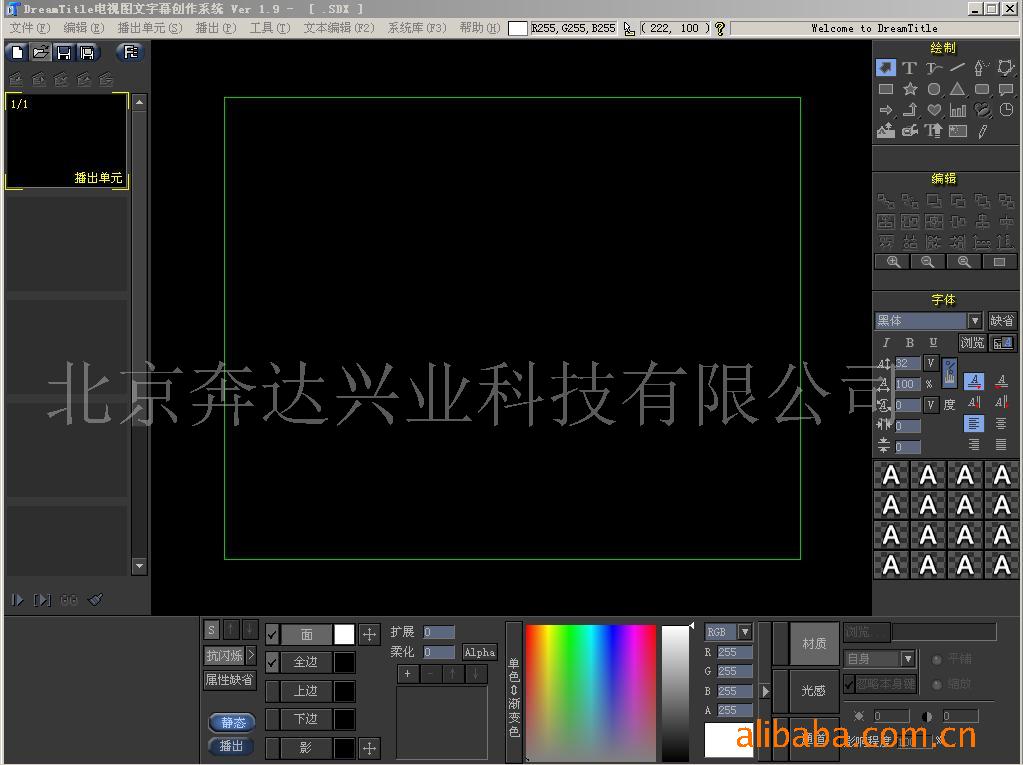Screen dimensions: 1023x765
Task: Open the 帮助(H) menu
Action: pos(480,28)
